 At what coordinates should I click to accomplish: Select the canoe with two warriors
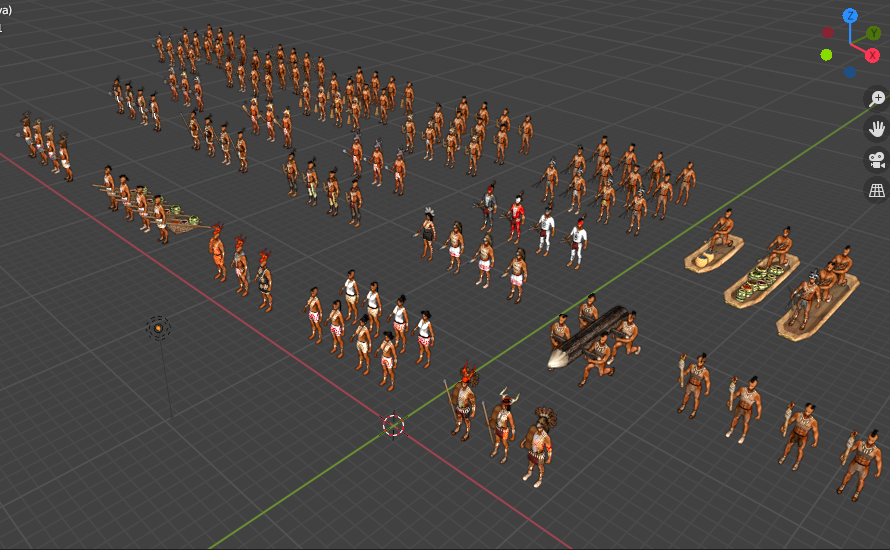pos(818,308)
